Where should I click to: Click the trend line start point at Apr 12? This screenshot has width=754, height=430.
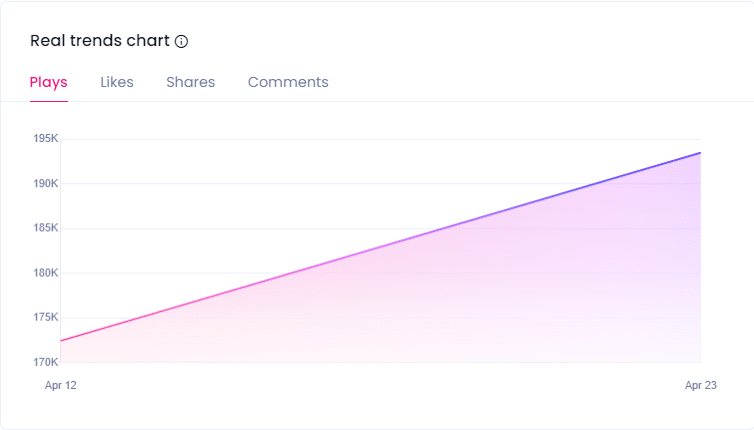(61, 341)
